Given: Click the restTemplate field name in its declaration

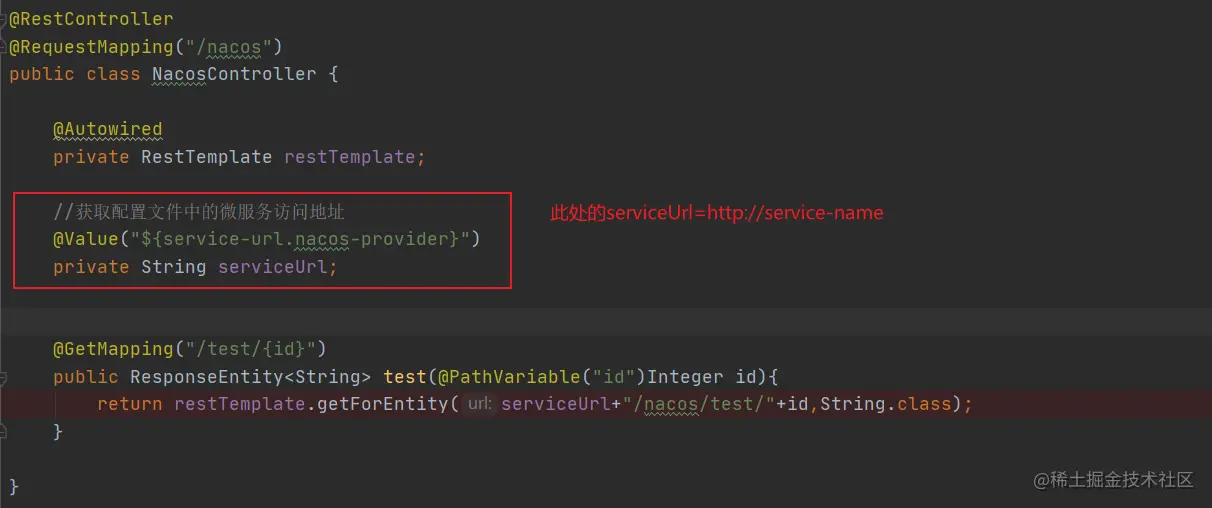Looking at the screenshot, I should point(350,157).
